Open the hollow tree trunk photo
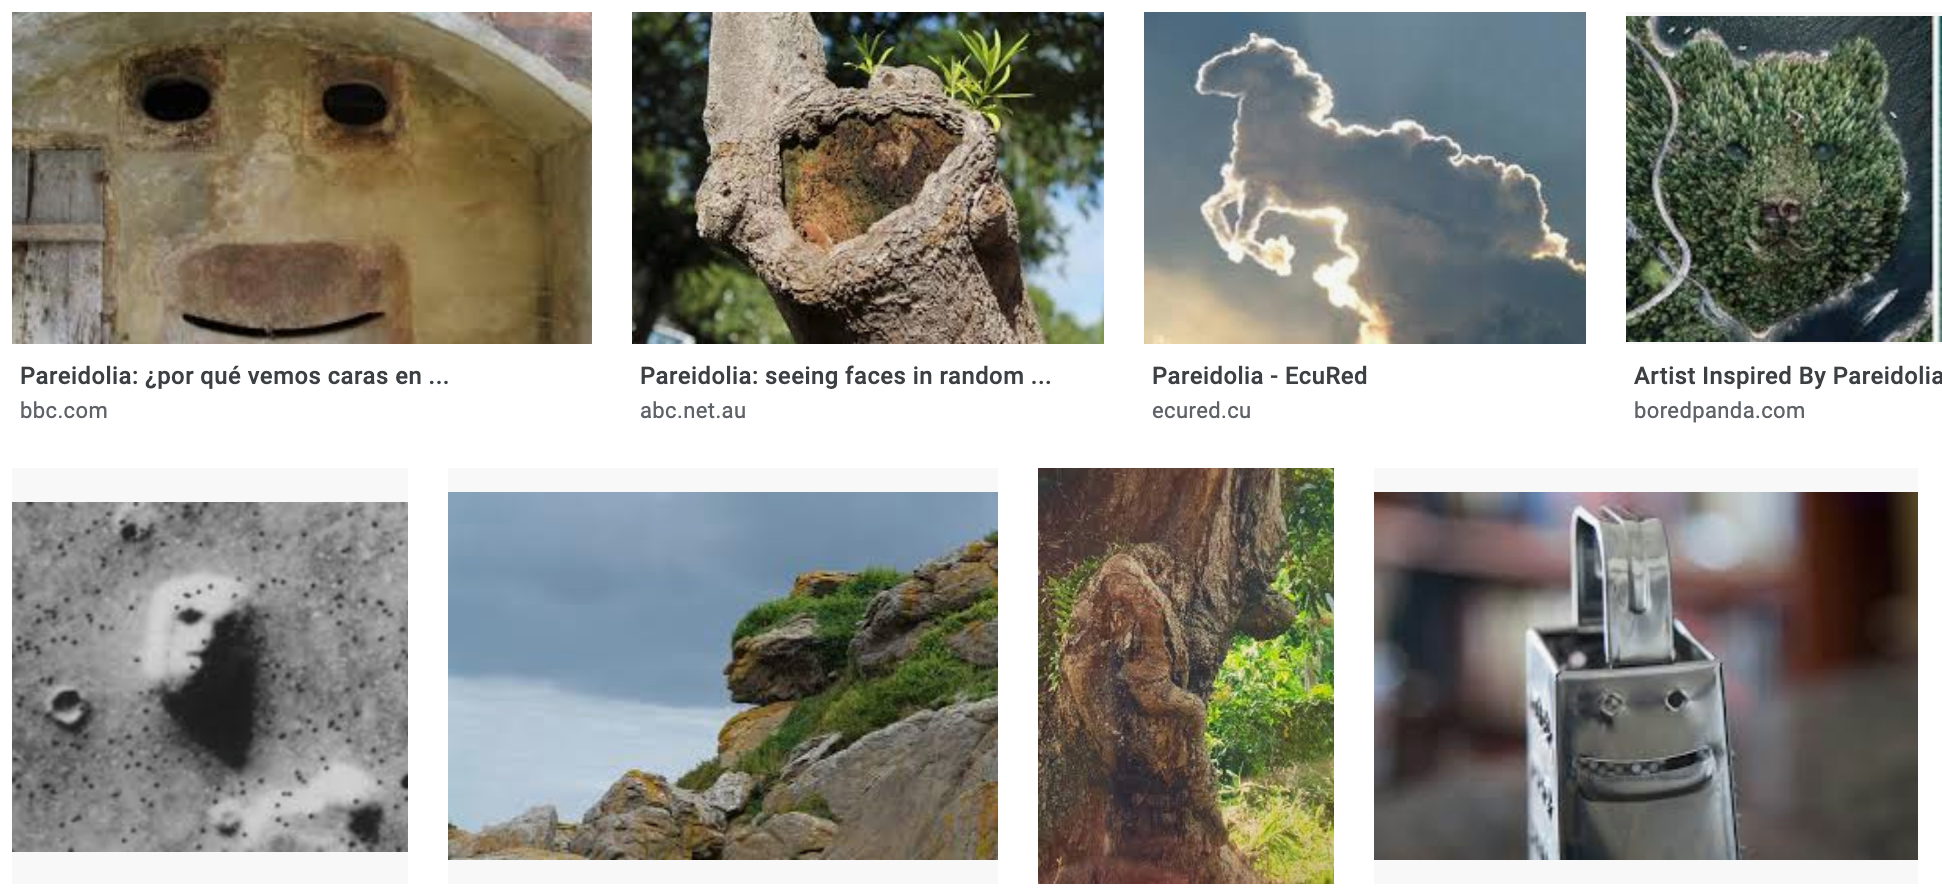Image resolution: width=1942 pixels, height=896 pixels. tap(868, 178)
